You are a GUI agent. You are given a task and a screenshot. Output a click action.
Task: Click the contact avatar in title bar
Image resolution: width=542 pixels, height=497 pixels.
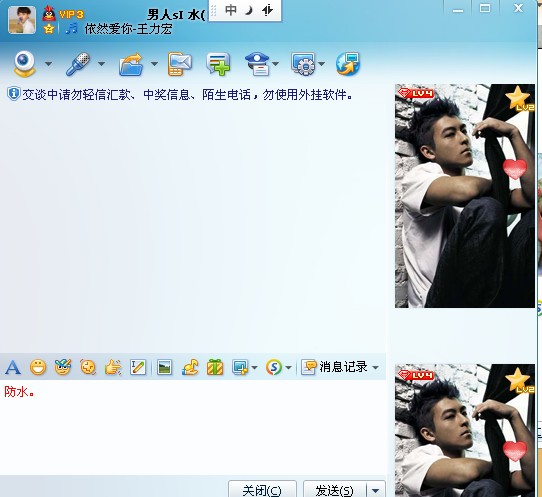point(22,20)
